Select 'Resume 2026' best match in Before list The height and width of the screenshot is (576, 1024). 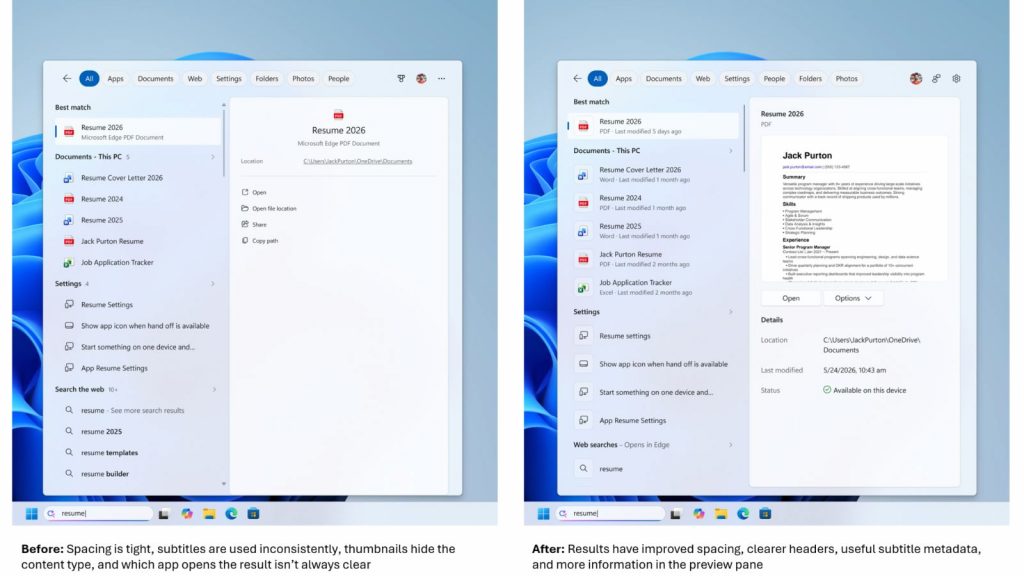tap(138, 132)
